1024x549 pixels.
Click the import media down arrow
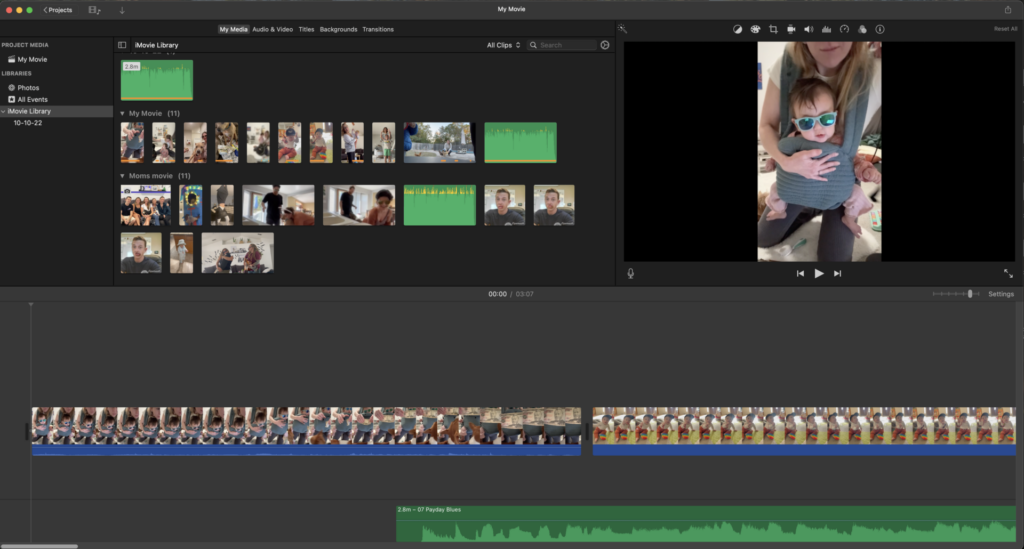tap(121, 10)
